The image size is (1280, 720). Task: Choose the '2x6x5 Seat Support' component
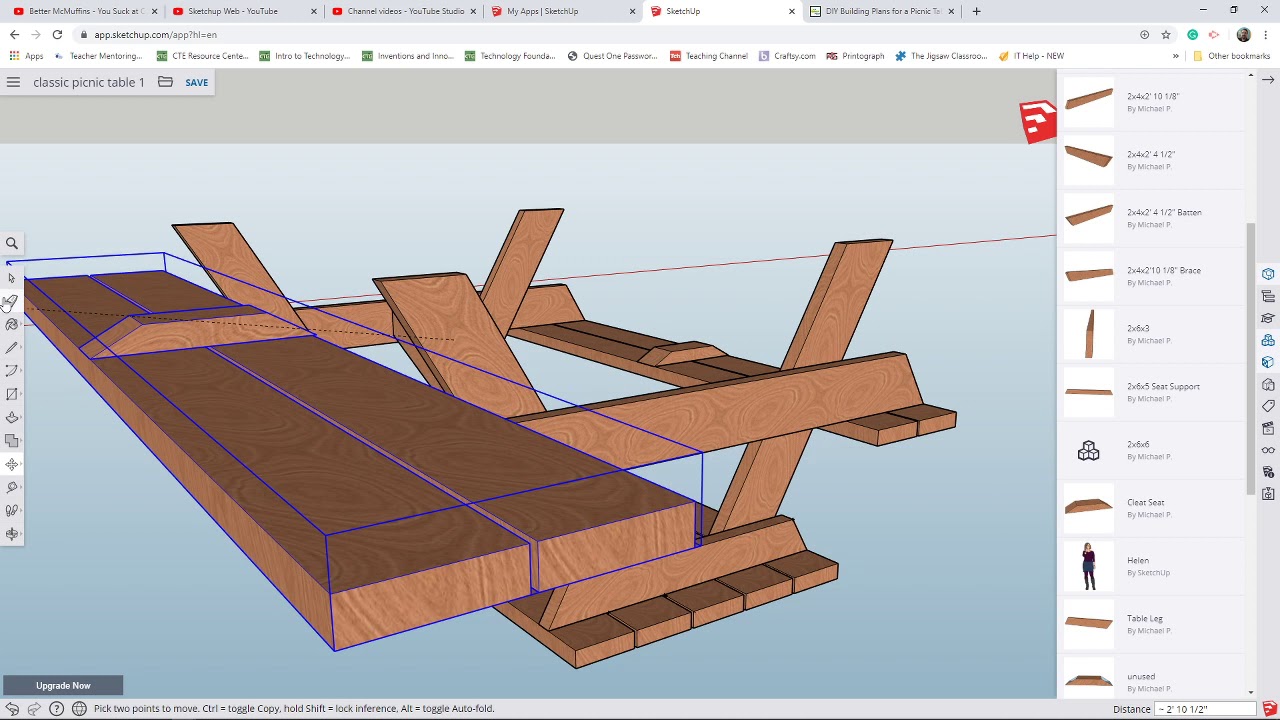pos(1151,392)
